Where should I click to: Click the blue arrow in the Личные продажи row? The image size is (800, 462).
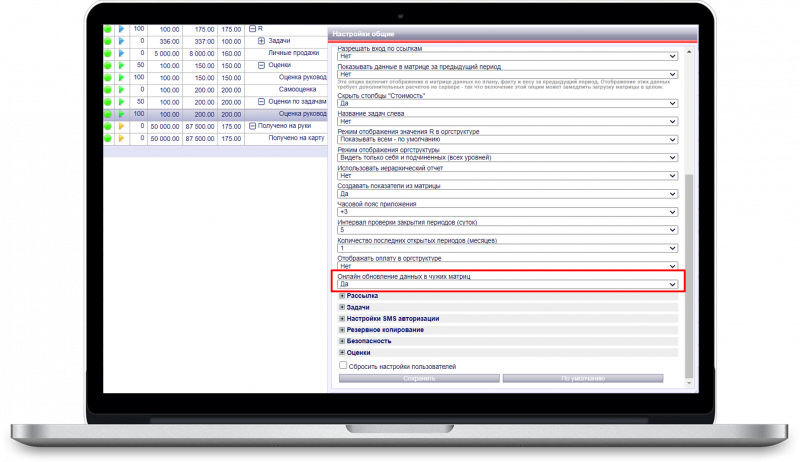pos(121,54)
